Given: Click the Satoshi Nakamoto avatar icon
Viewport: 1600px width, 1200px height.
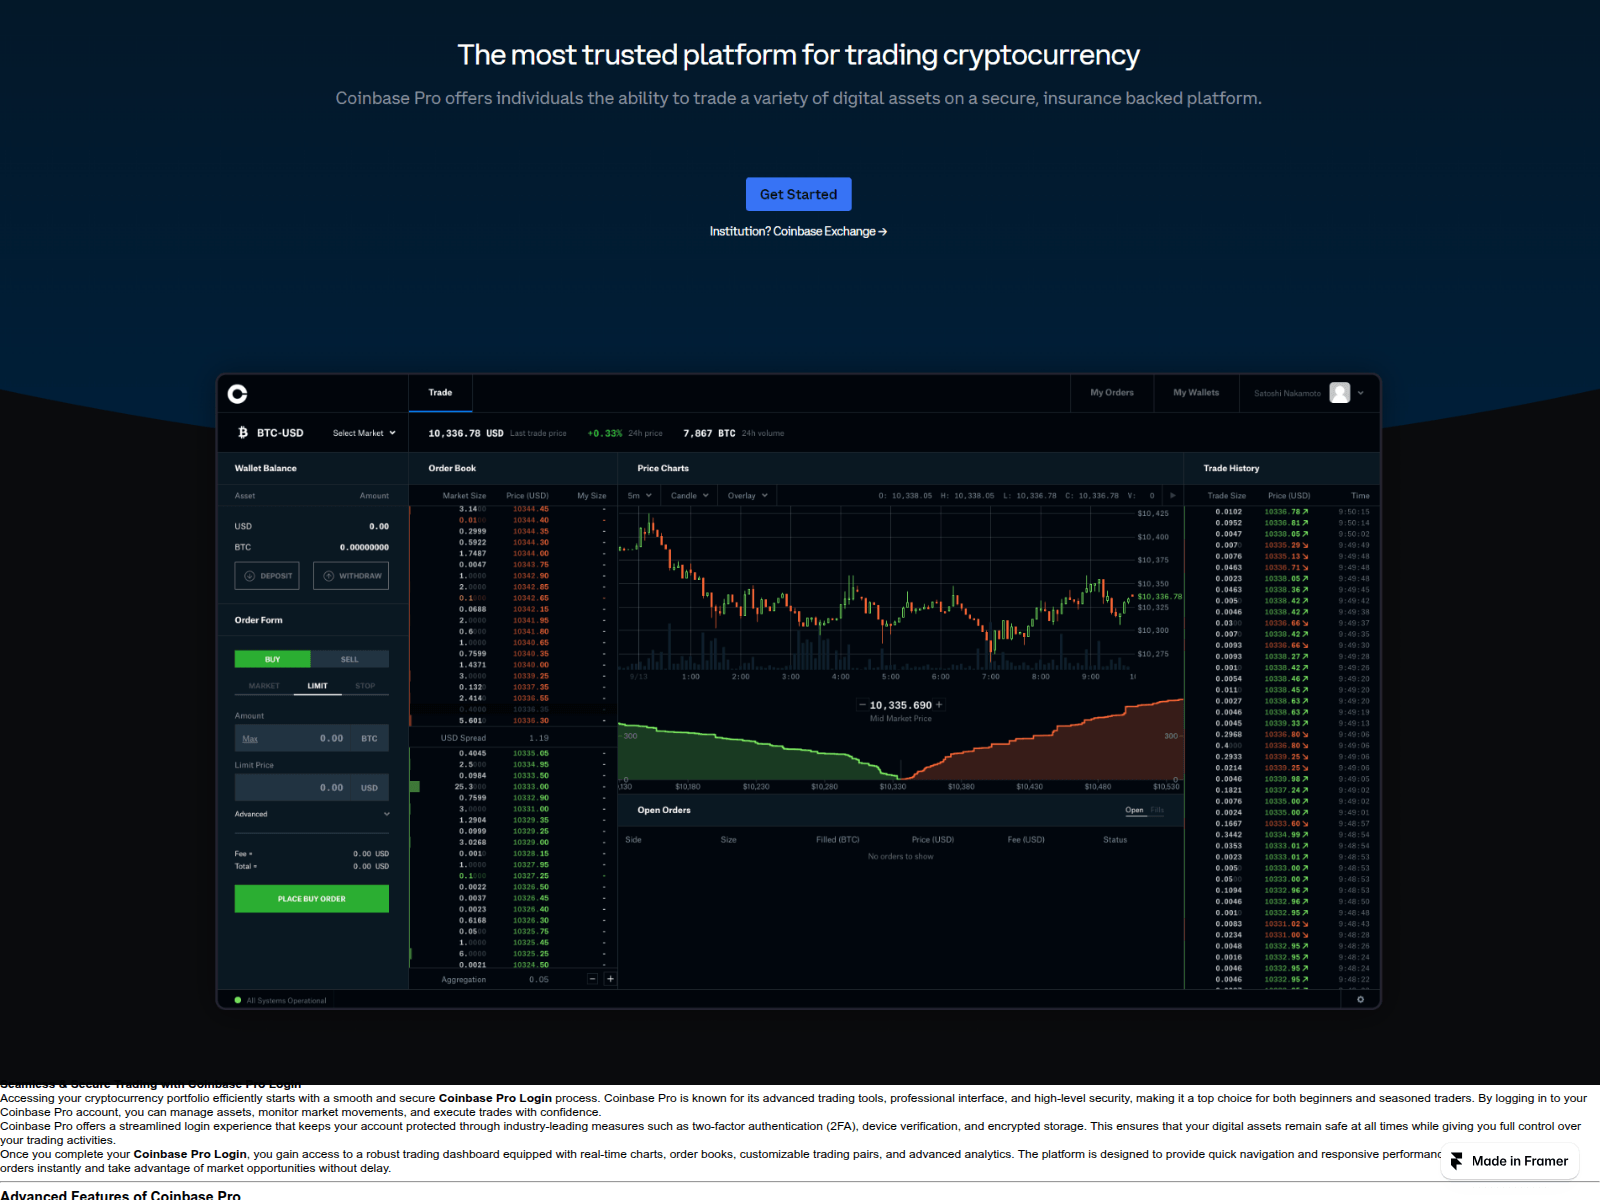Looking at the screenshot, I should [x=1340, y=393].
